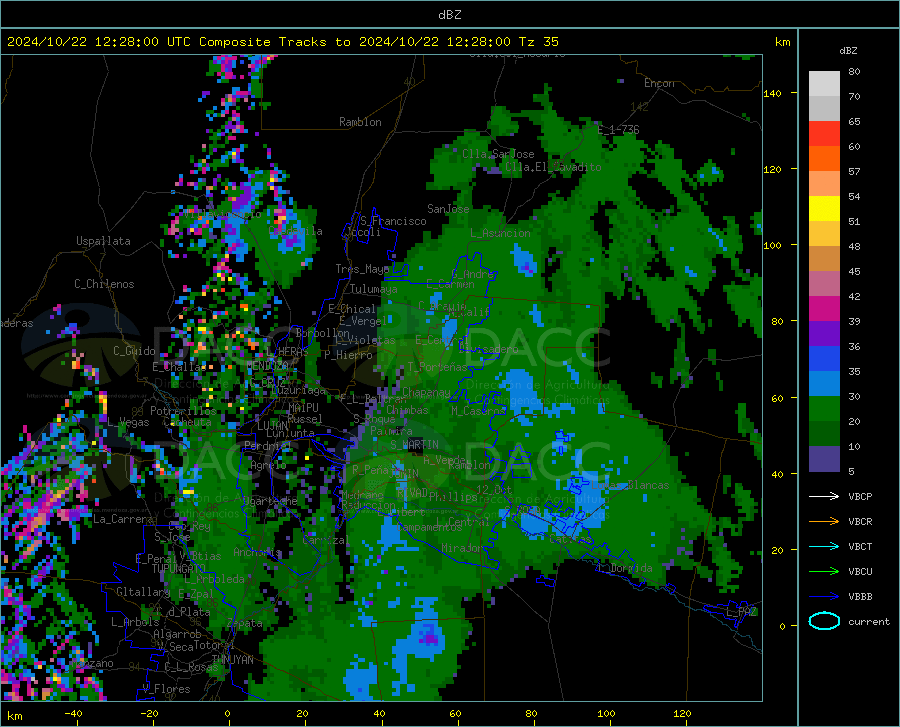Click the 'S_Francisco' map label
The width and height of the screenshot is (900, 727).
[393, 221]
